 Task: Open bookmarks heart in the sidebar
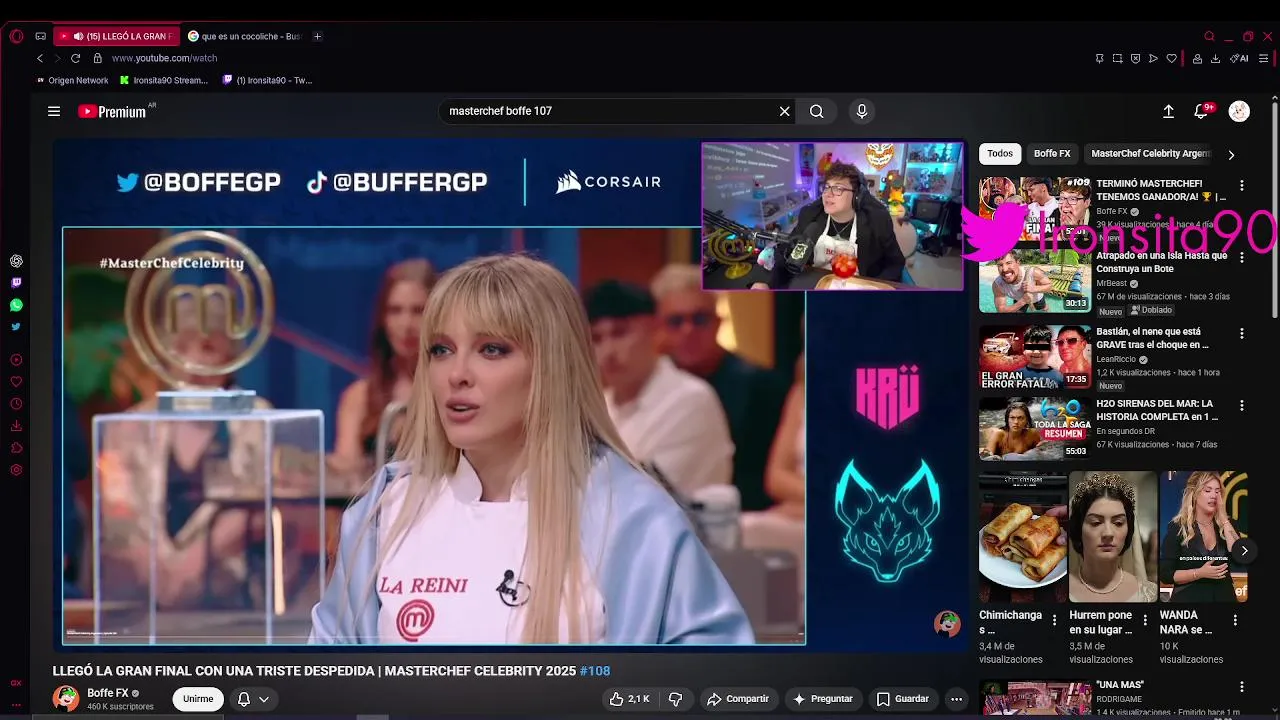click(16, 382)
